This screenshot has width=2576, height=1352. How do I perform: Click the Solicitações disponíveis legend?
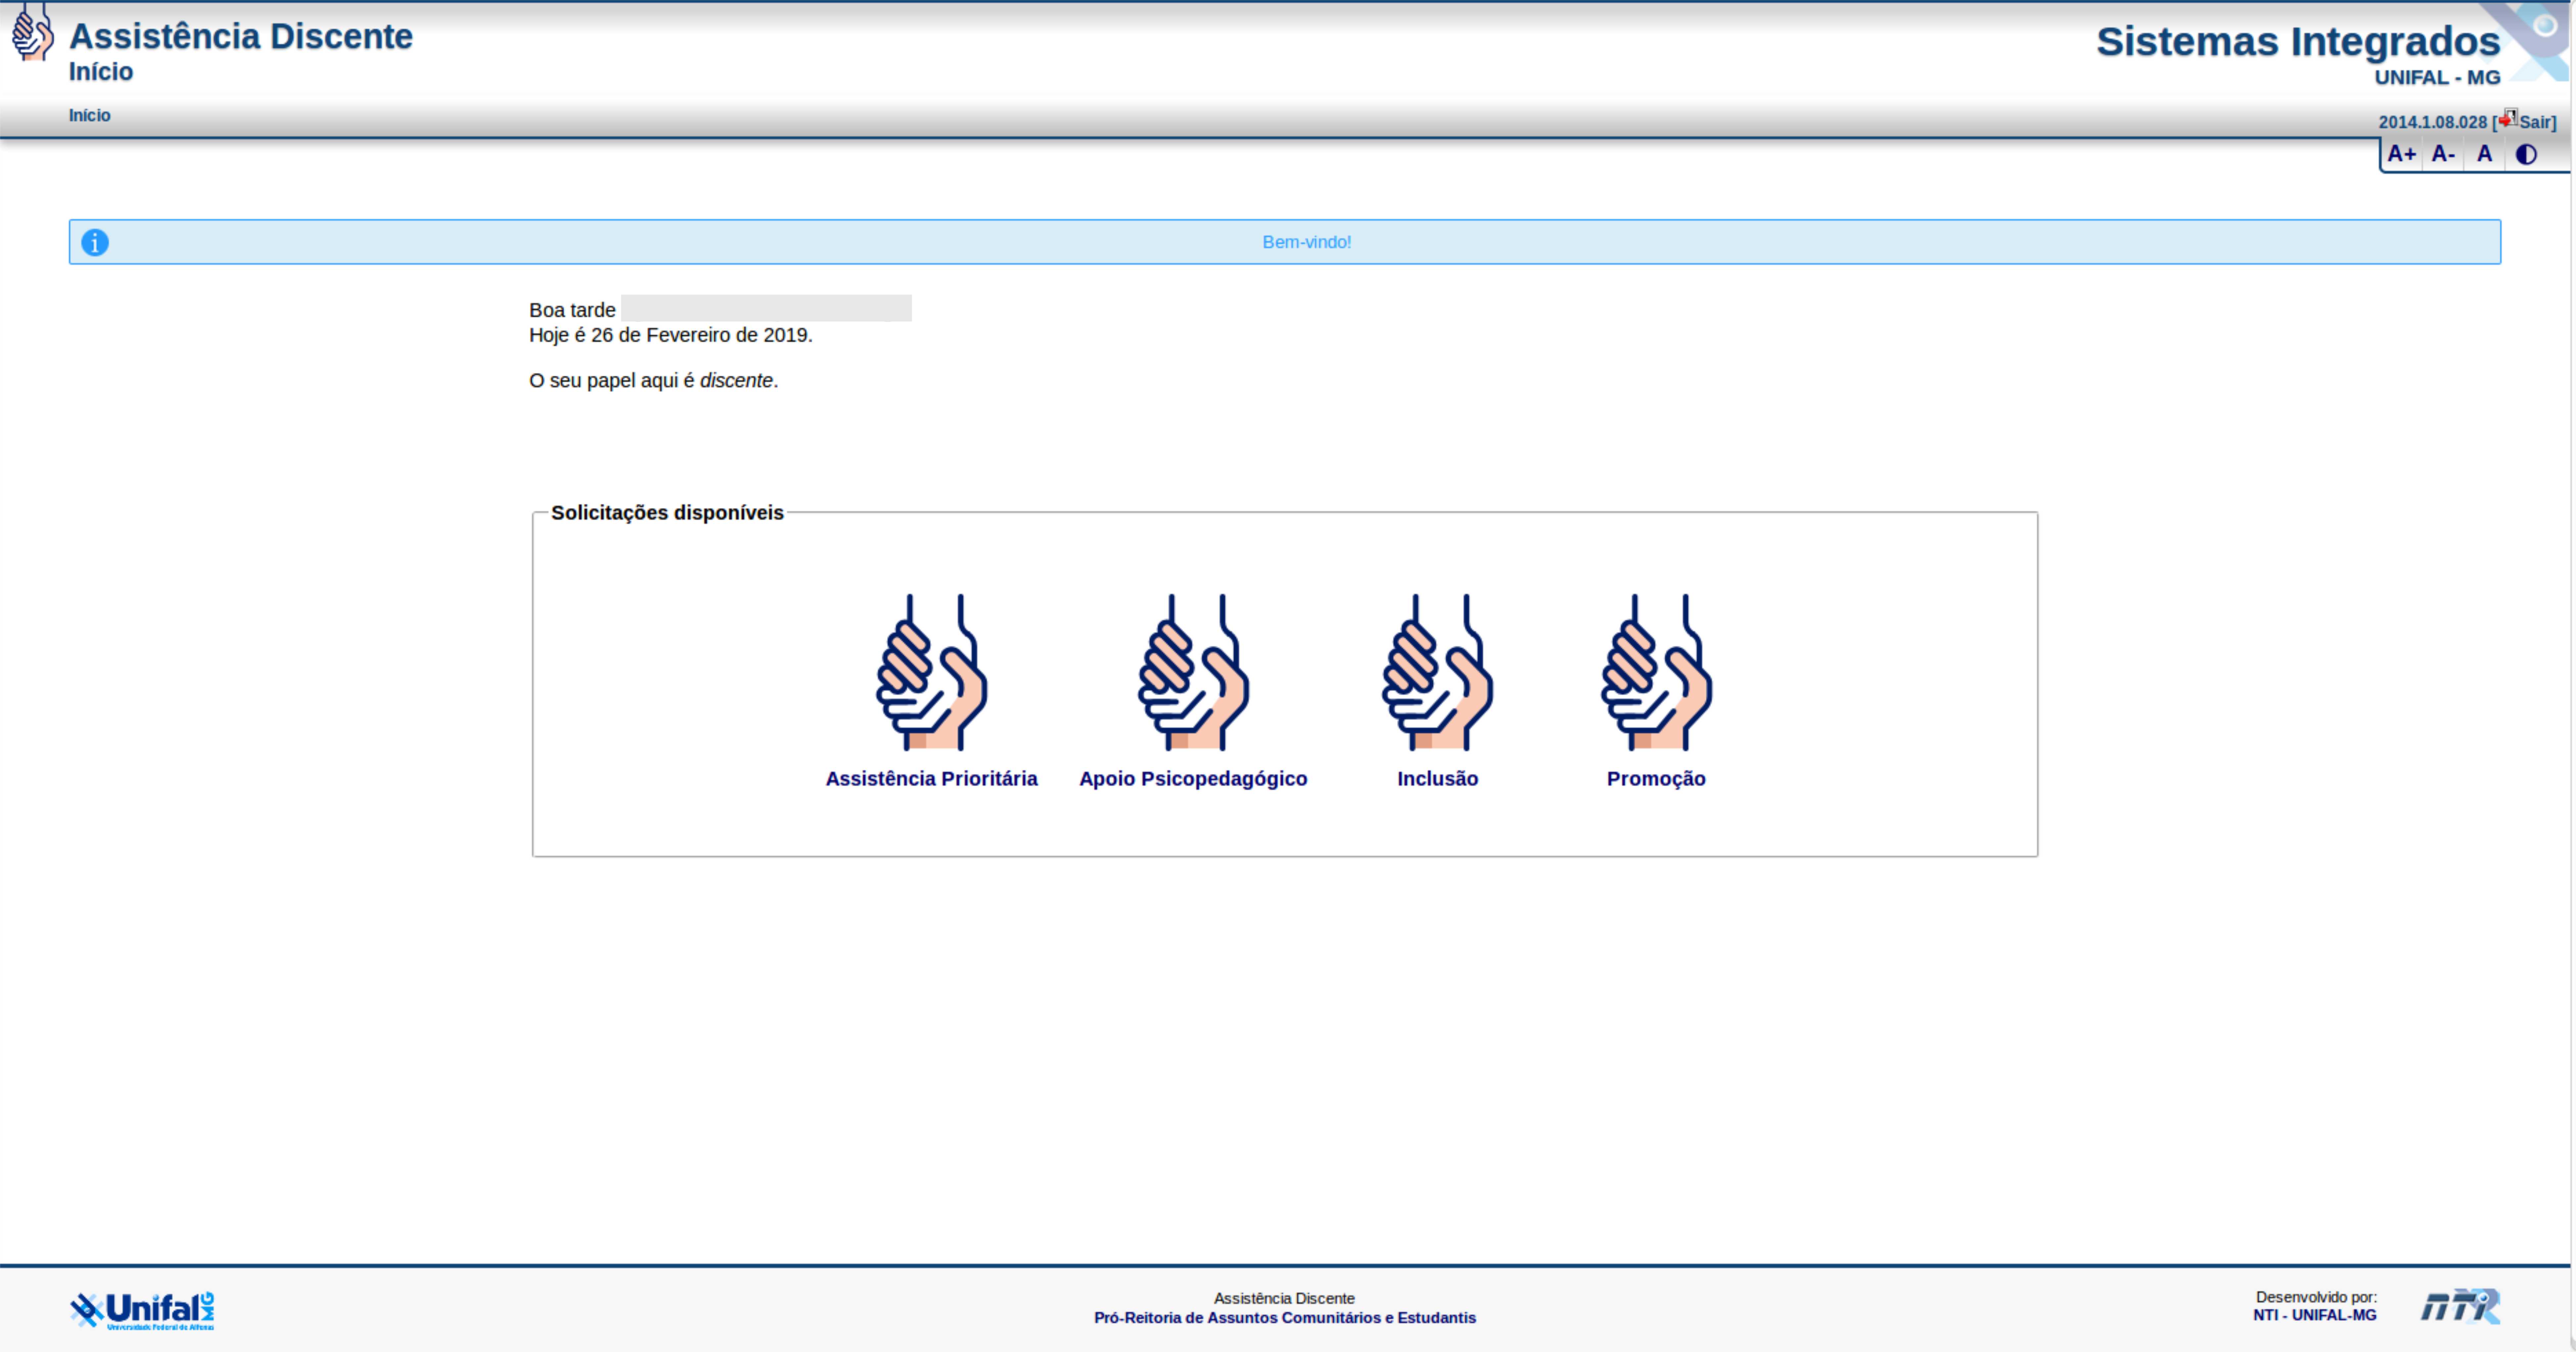pyautogui.click(x=667, y=513)
